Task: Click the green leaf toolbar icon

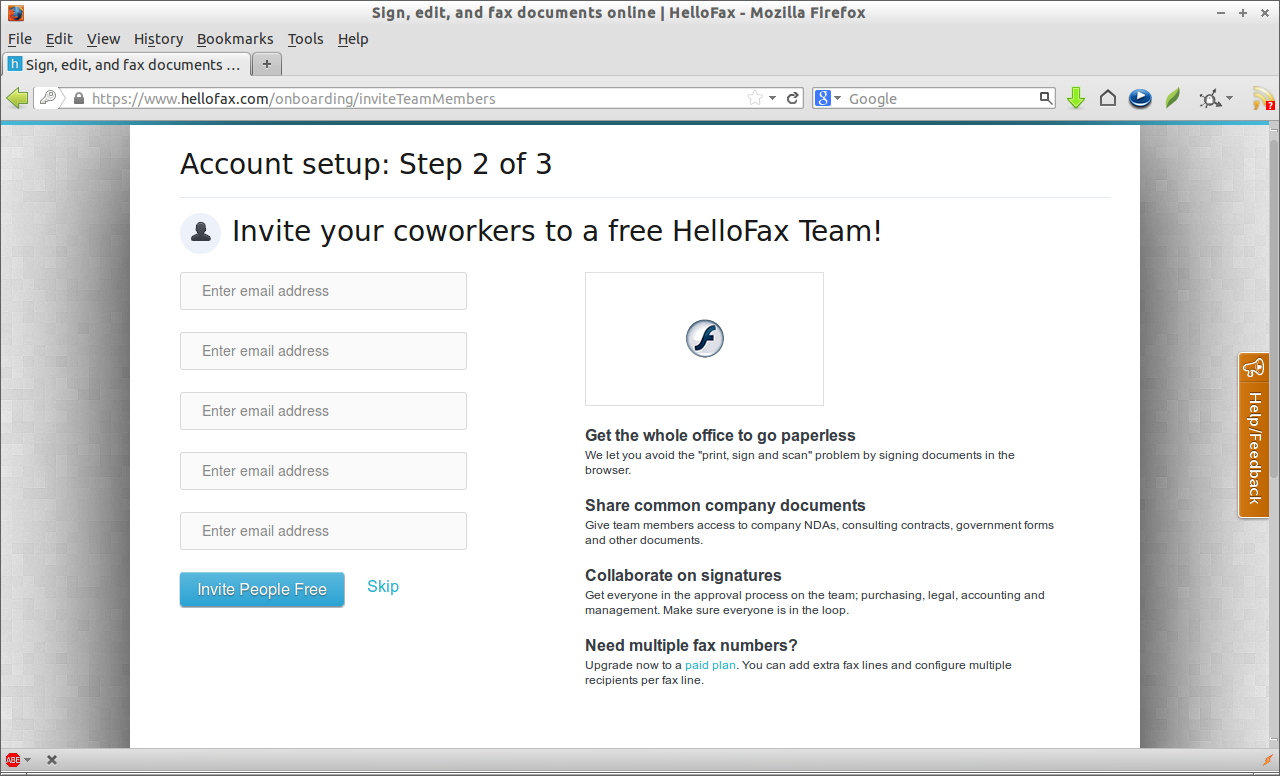Action: [1173, 98]
